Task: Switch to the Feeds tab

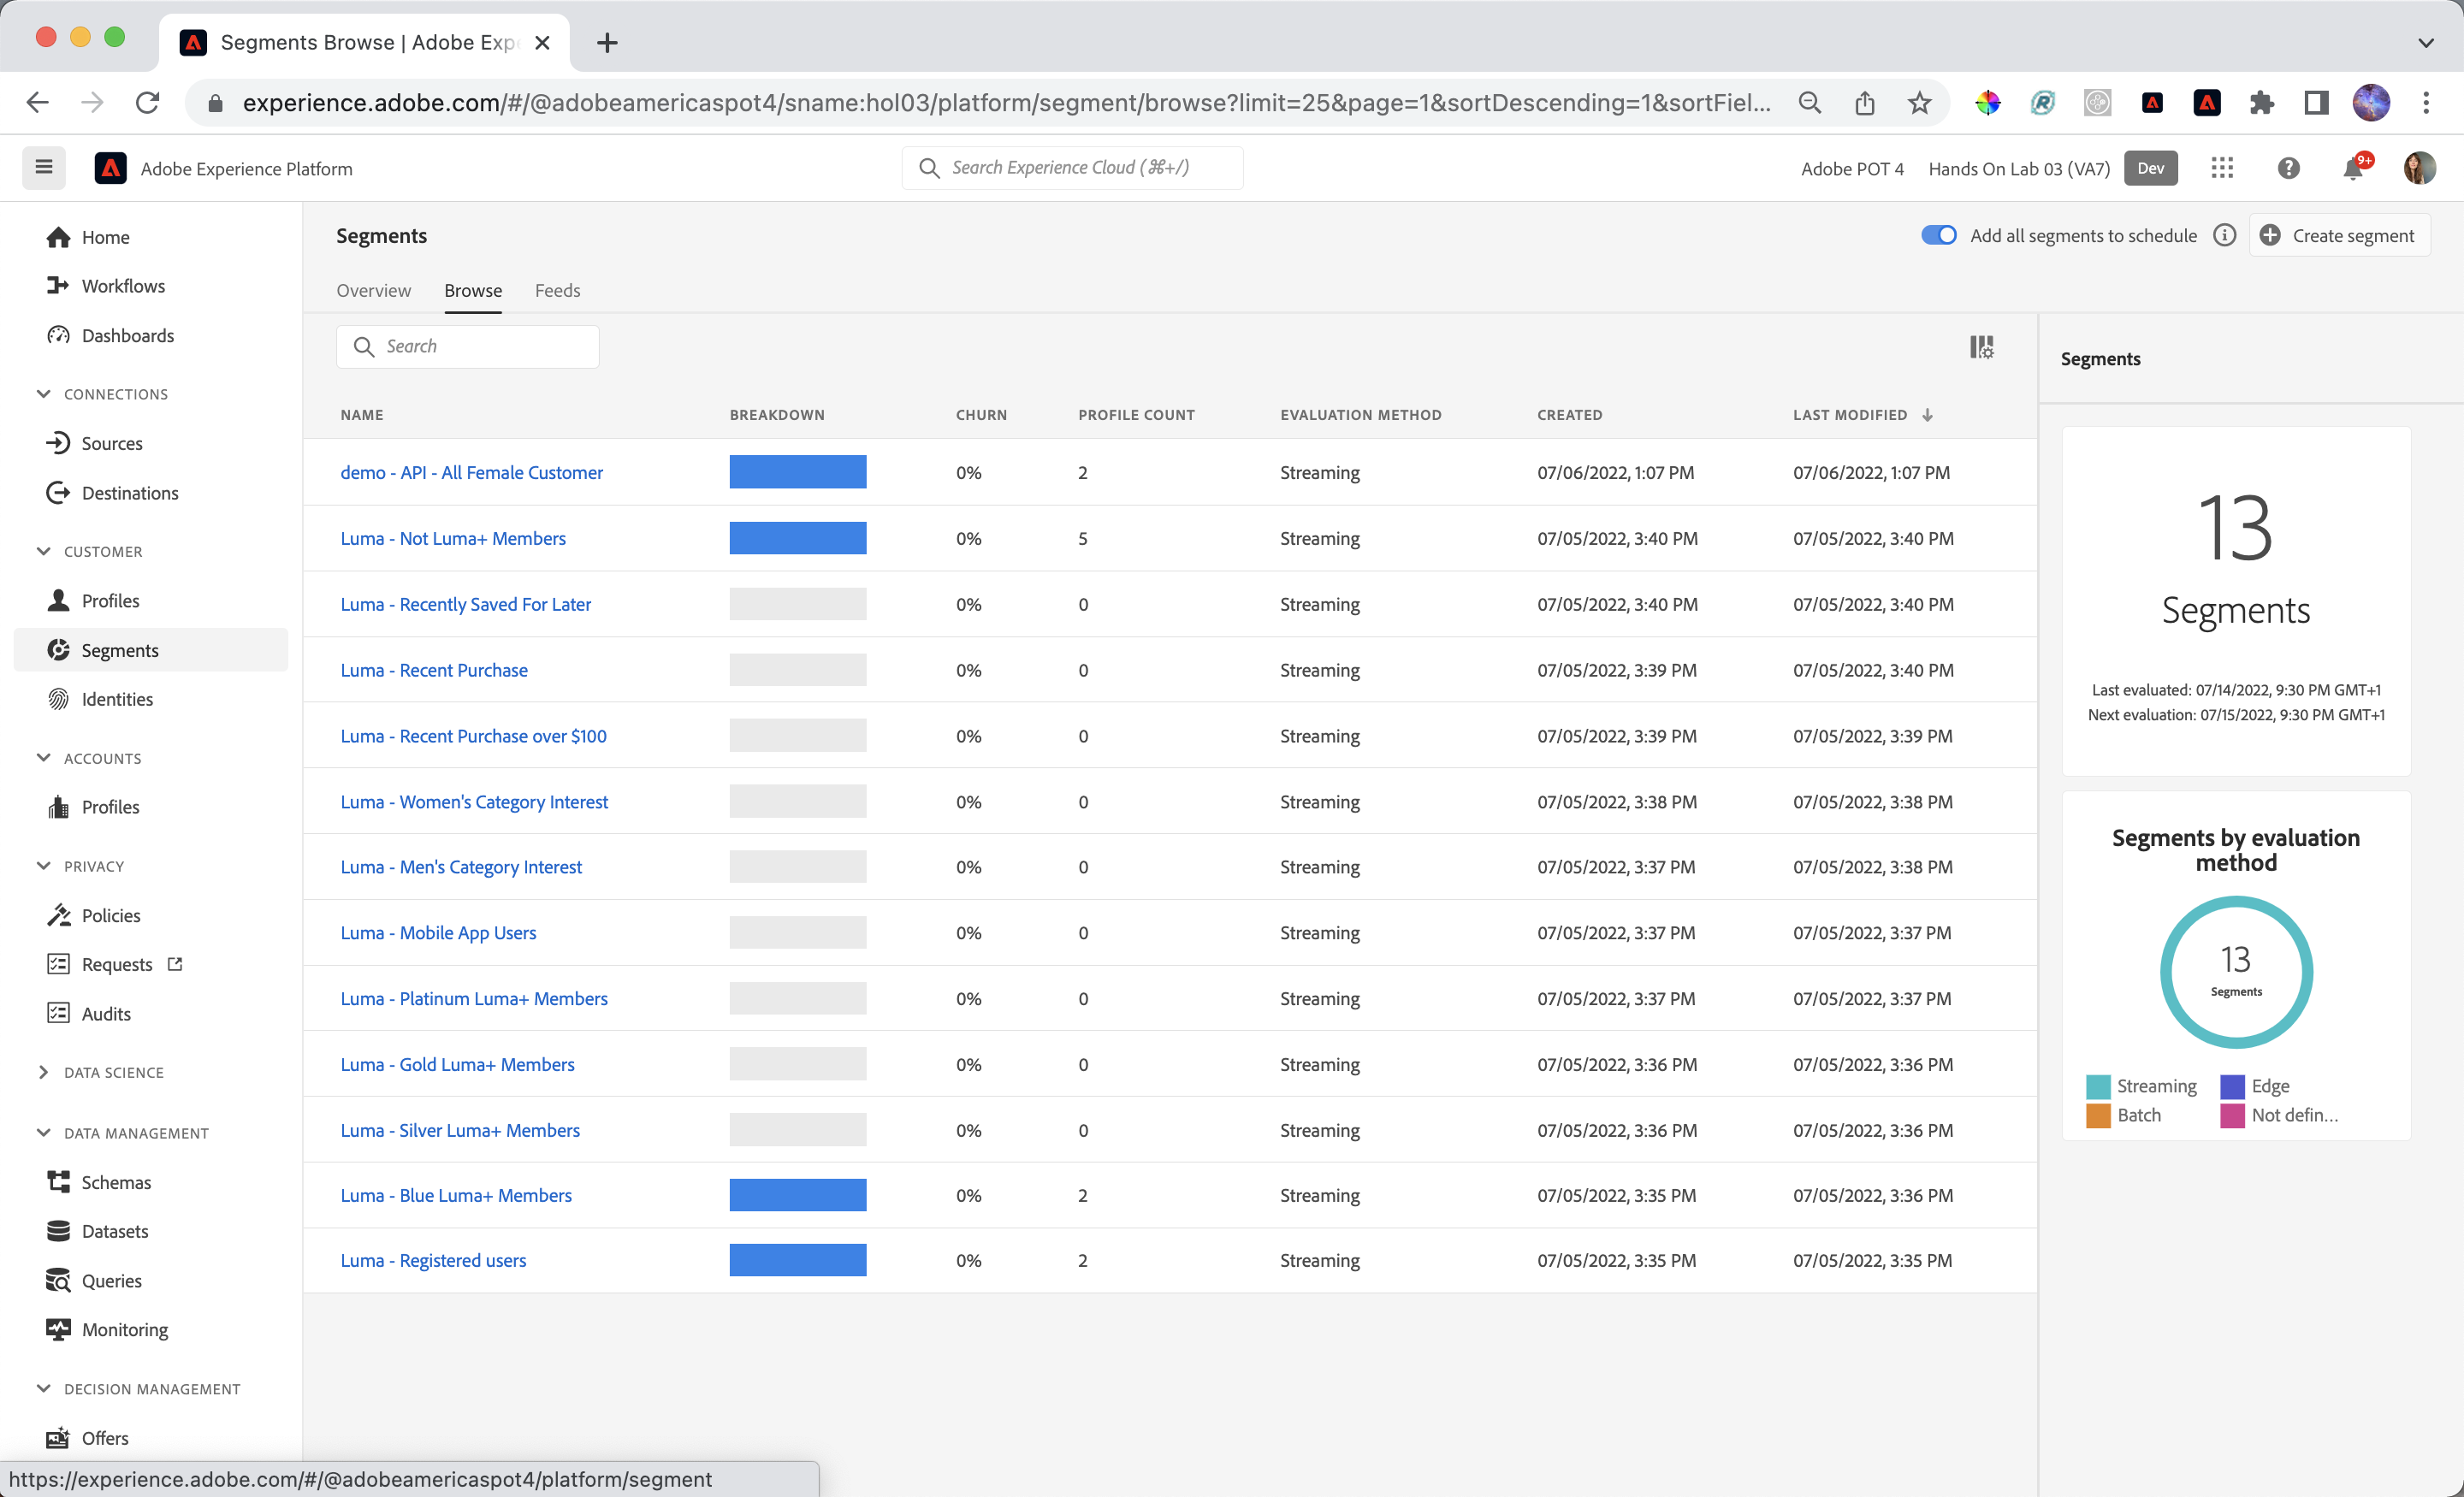Action: pyautogui.click(x=557, y=290)
